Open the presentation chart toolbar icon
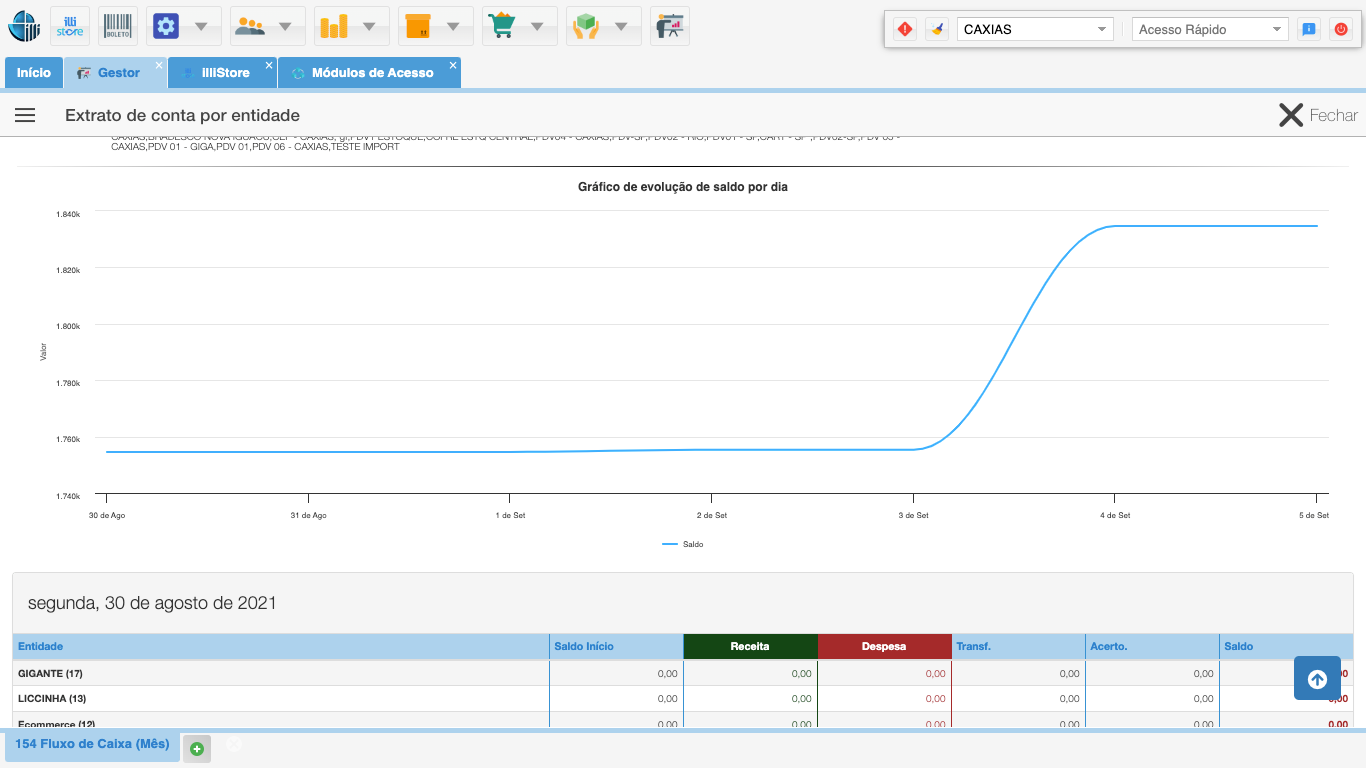The image size is (1366, 768). pos(669,26)
